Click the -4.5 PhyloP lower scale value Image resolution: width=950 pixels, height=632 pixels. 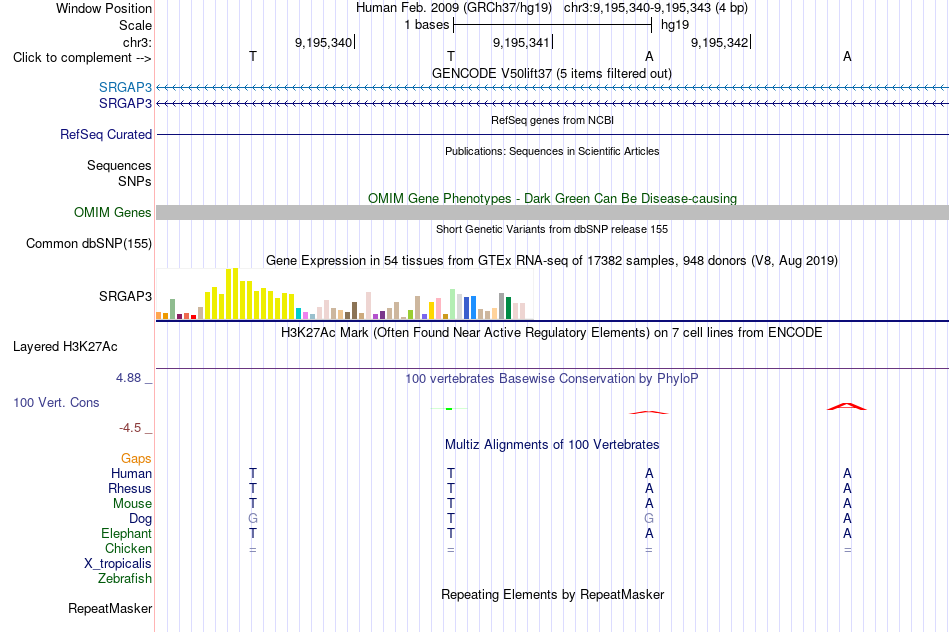(x=130, y=428)
